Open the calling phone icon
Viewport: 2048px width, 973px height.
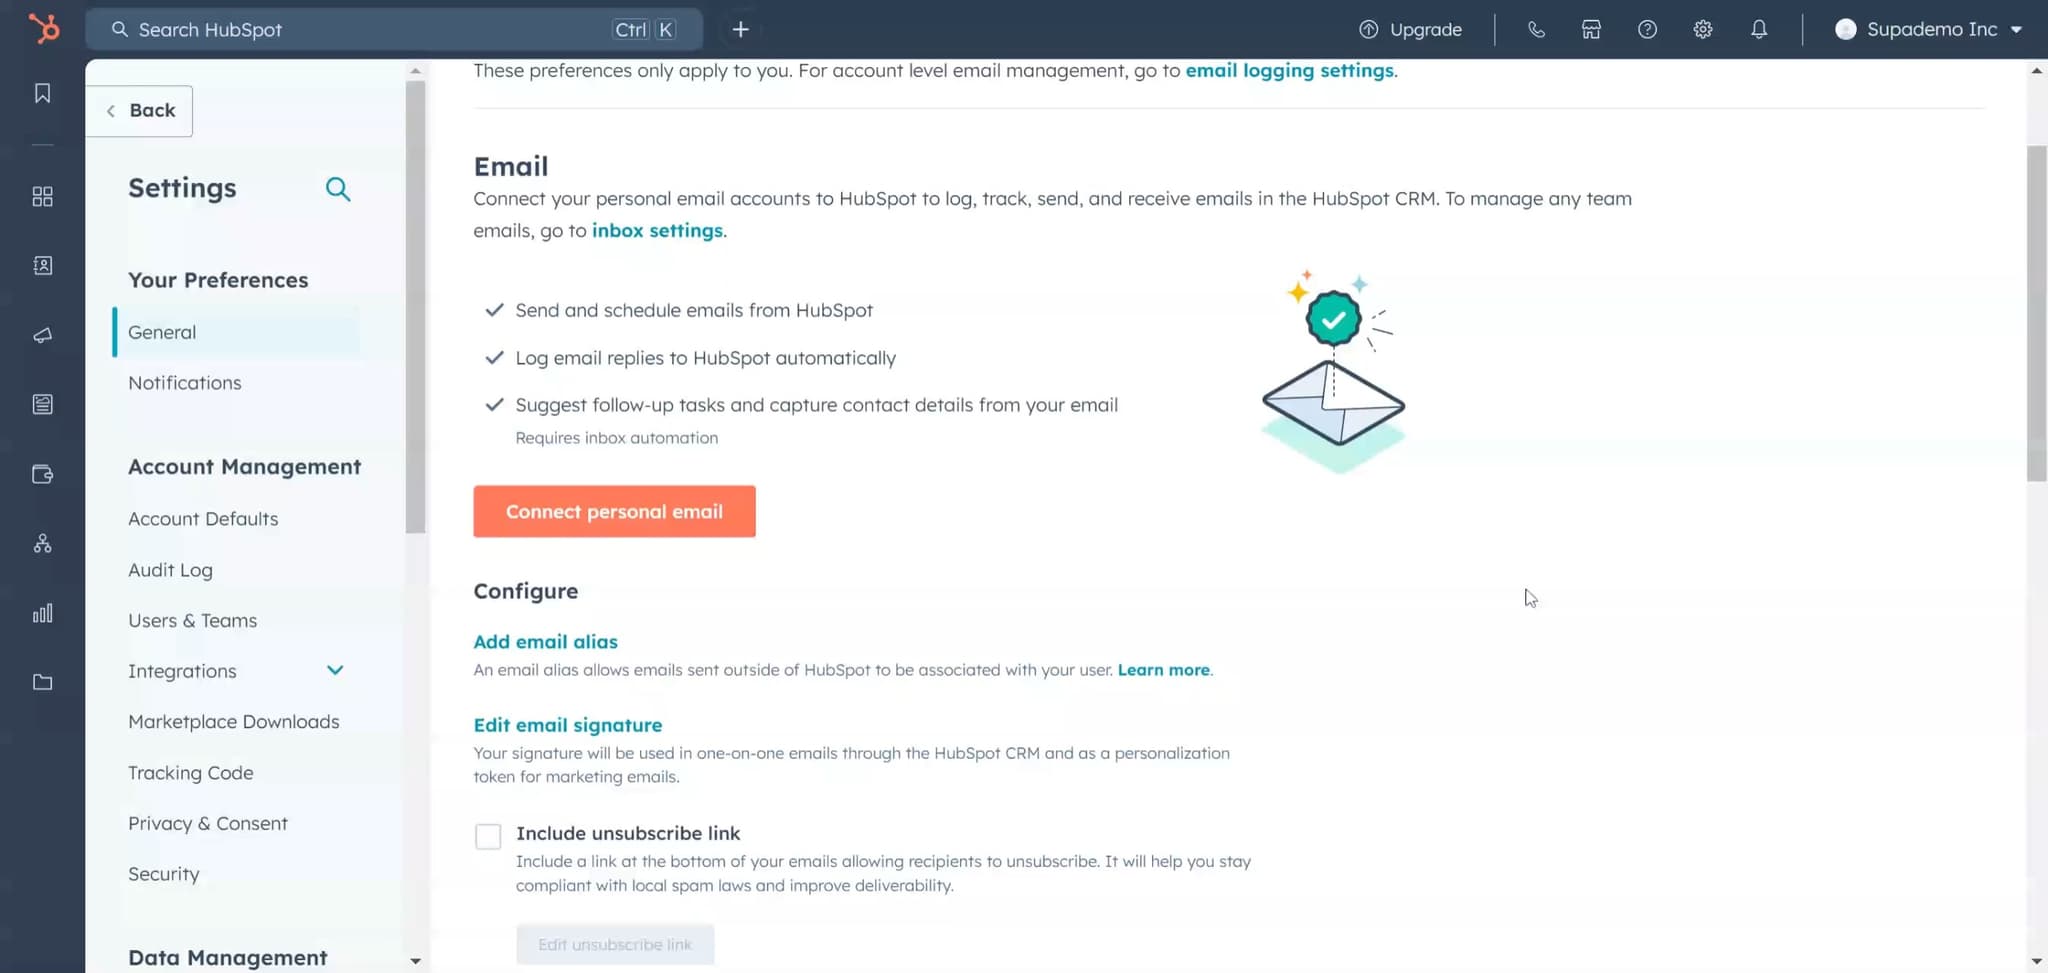(1536, 29)
